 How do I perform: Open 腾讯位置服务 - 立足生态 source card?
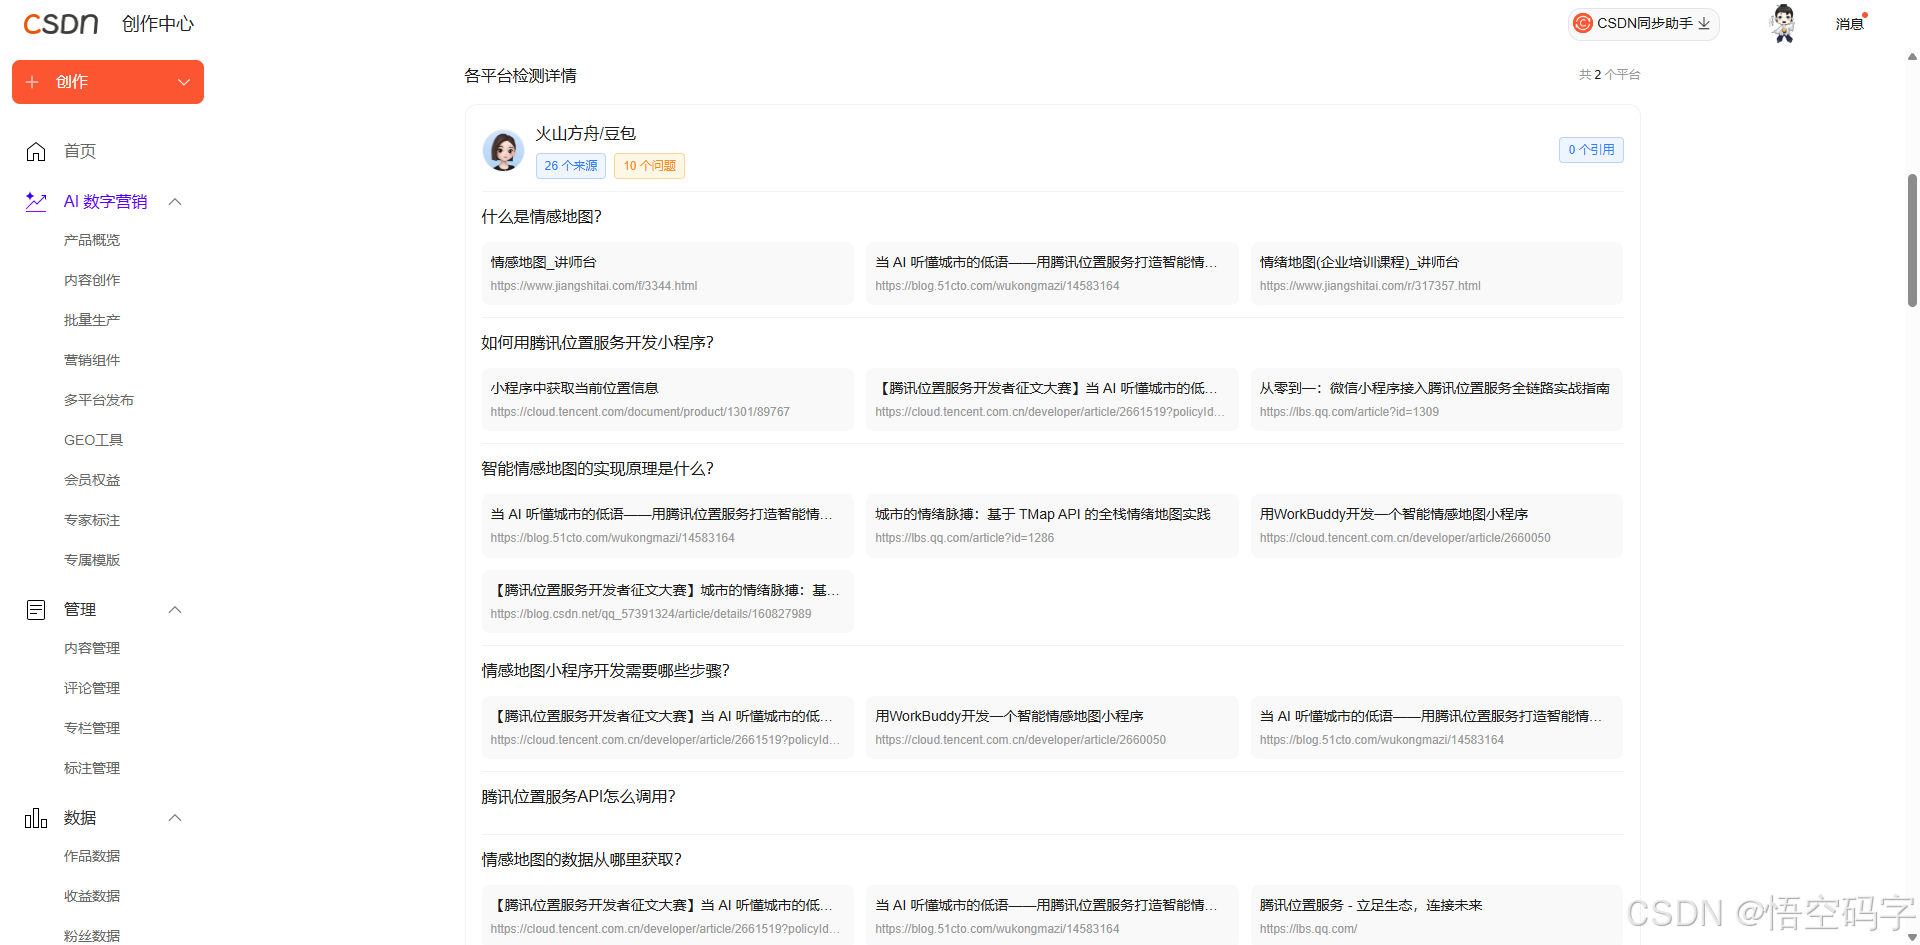(1436, 914)
